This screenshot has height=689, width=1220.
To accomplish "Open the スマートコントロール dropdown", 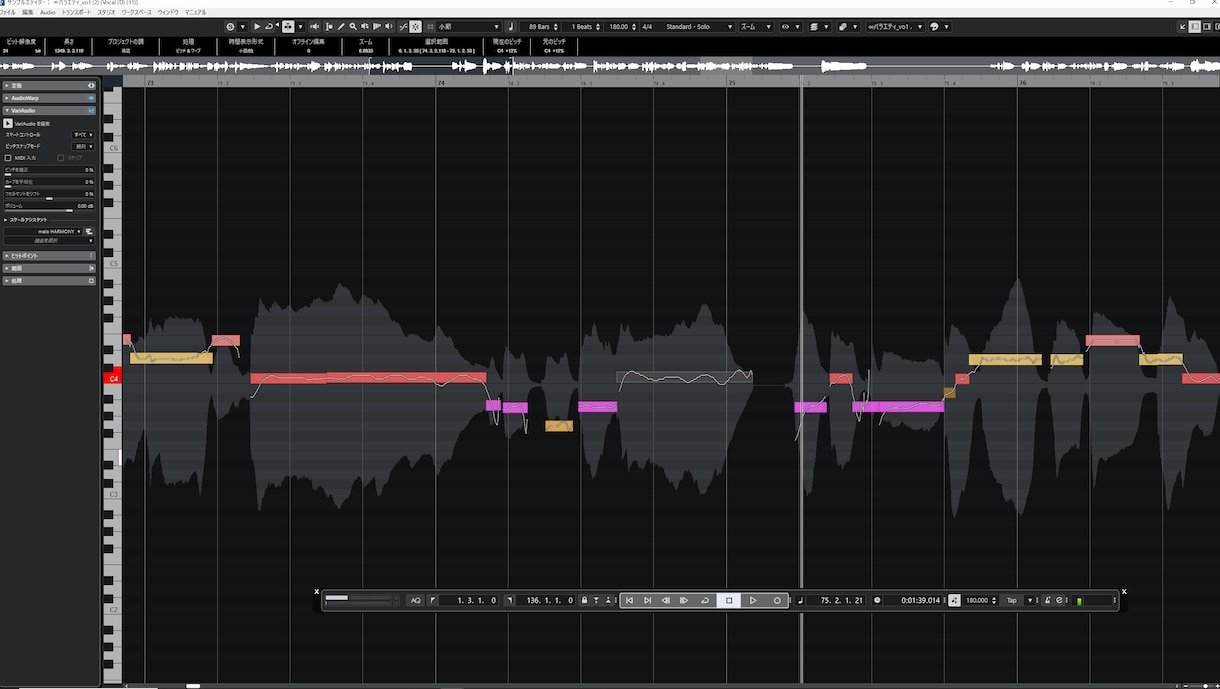I will [x=83, y=134].
